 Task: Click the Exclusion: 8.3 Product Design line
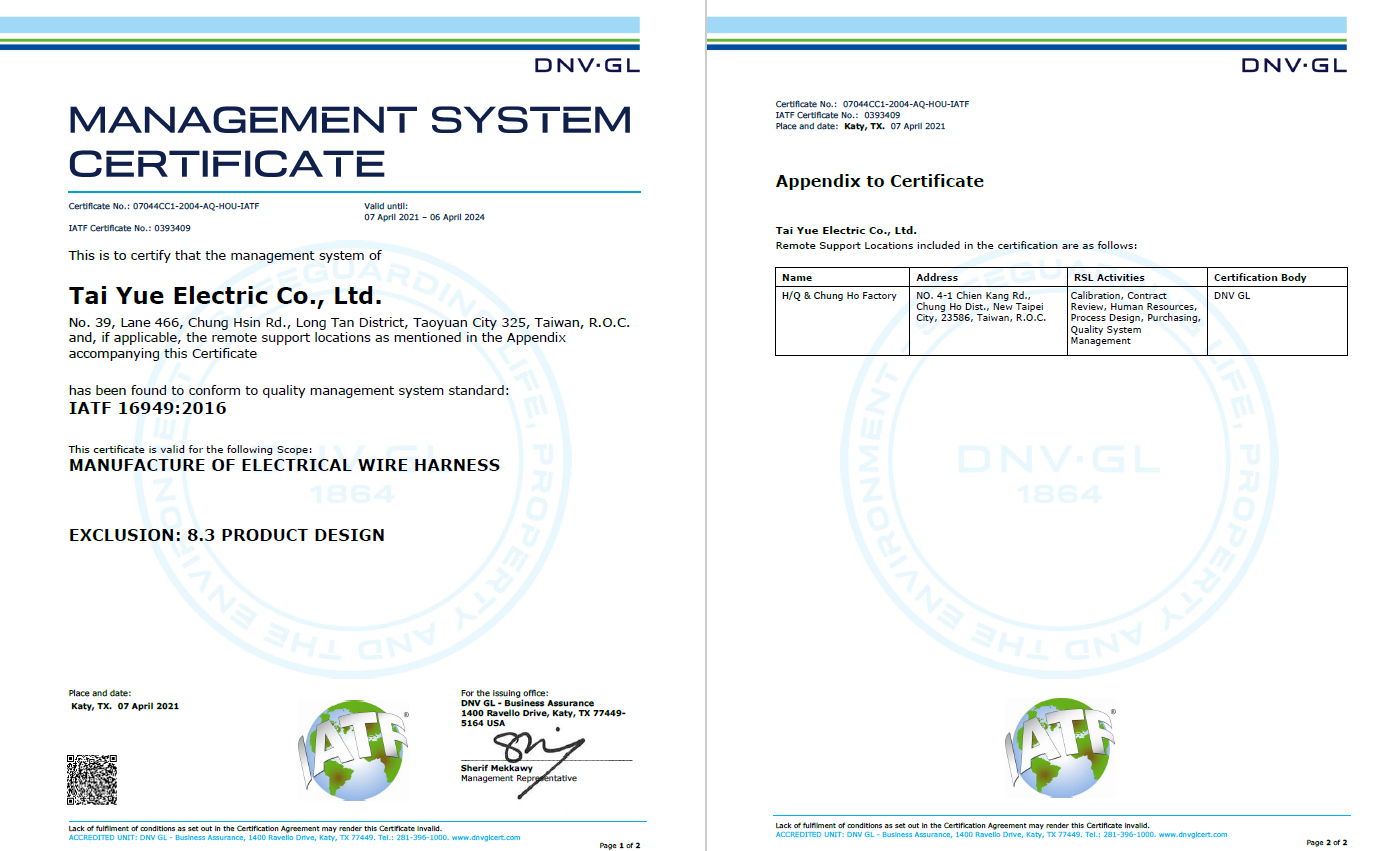click(x=226, y=535)
